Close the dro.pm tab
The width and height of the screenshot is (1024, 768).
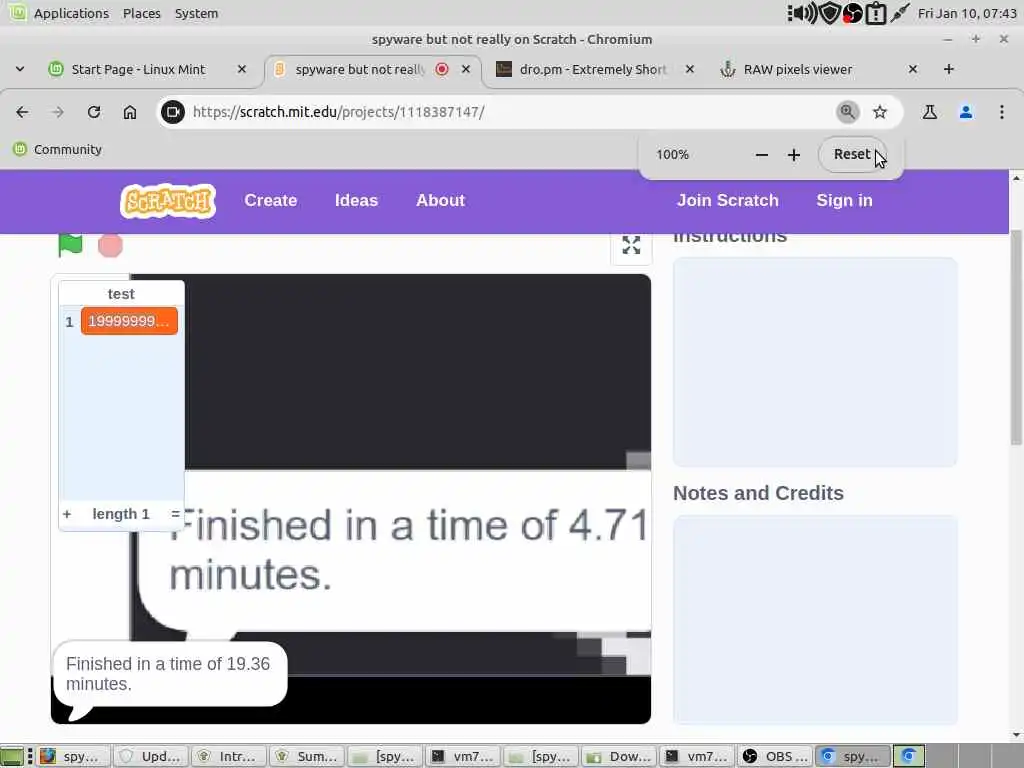coord(690,69)
